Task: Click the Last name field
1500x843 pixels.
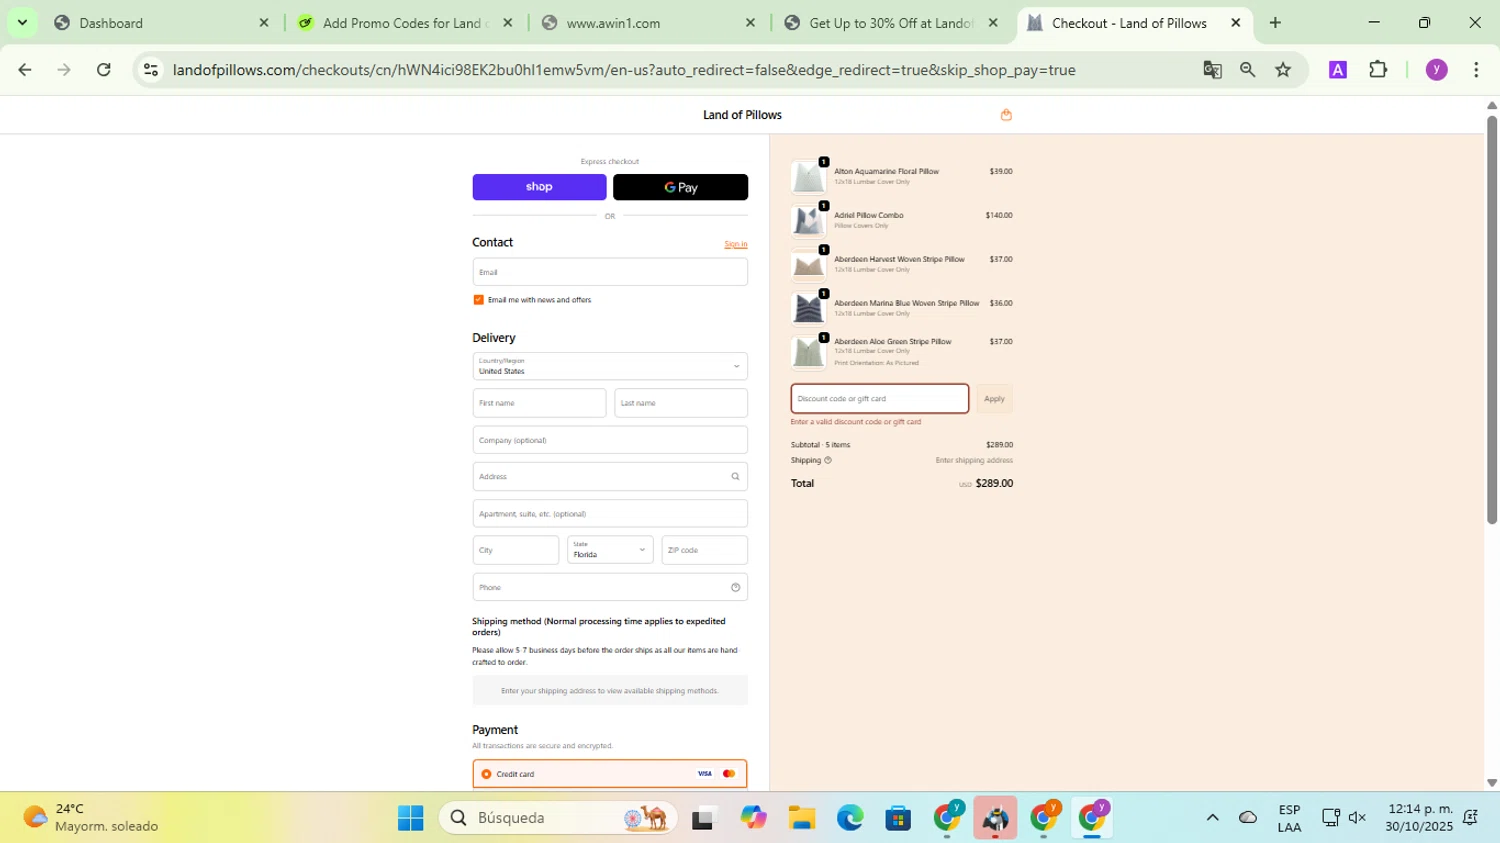Action: [681, 403]
